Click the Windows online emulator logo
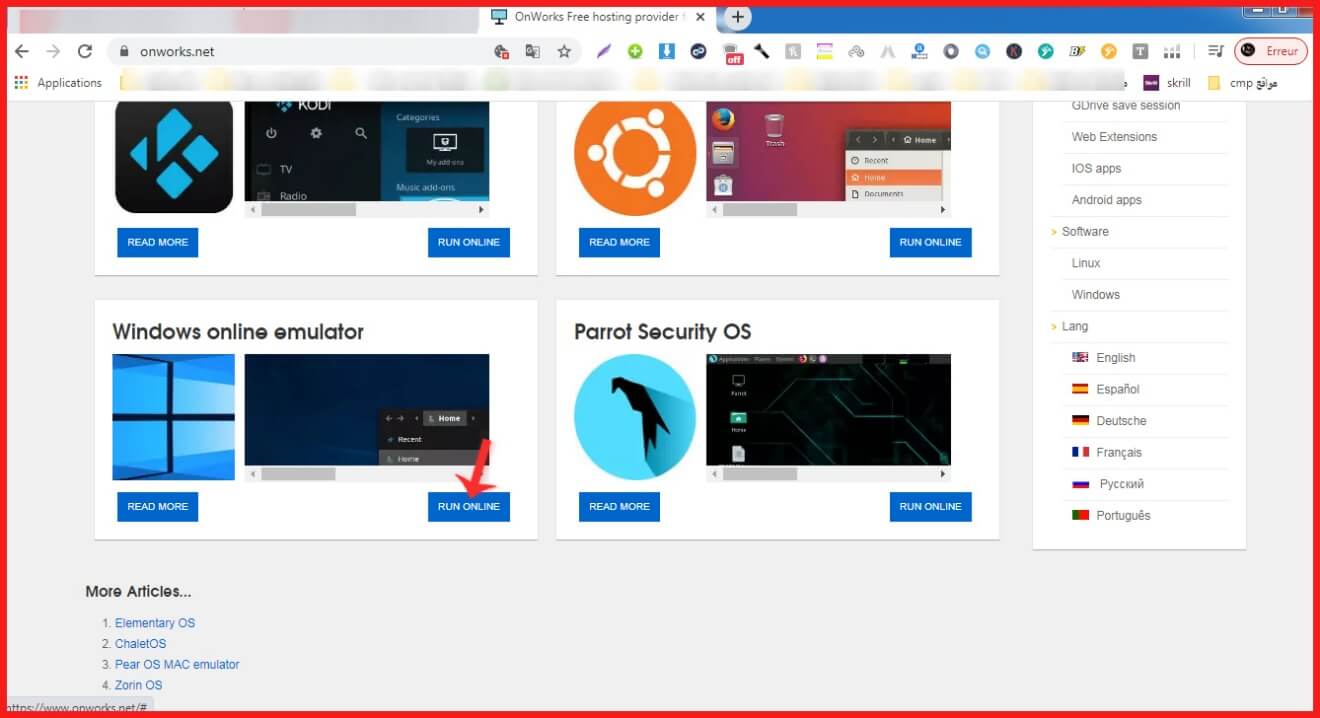Viewport: 1320px width, 718px height. [173, 416]
